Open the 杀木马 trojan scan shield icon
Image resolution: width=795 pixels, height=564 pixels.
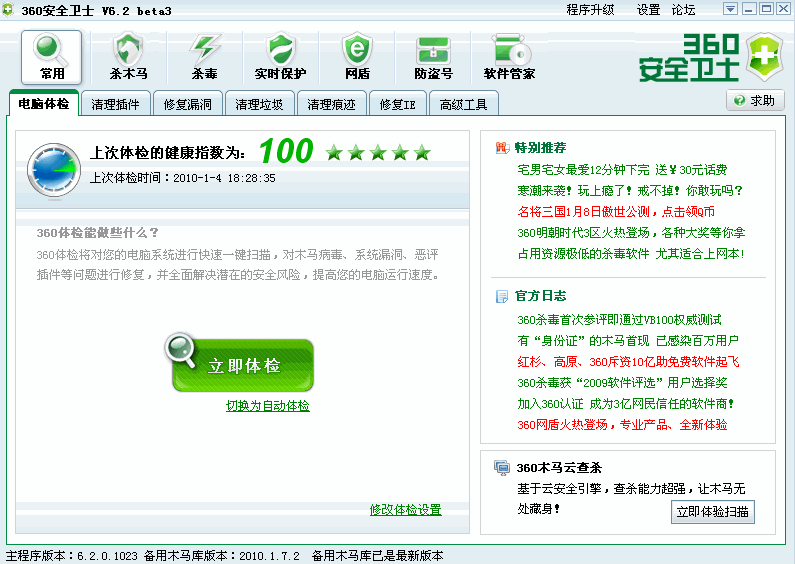pyautogui.click(x=128, y=57)
